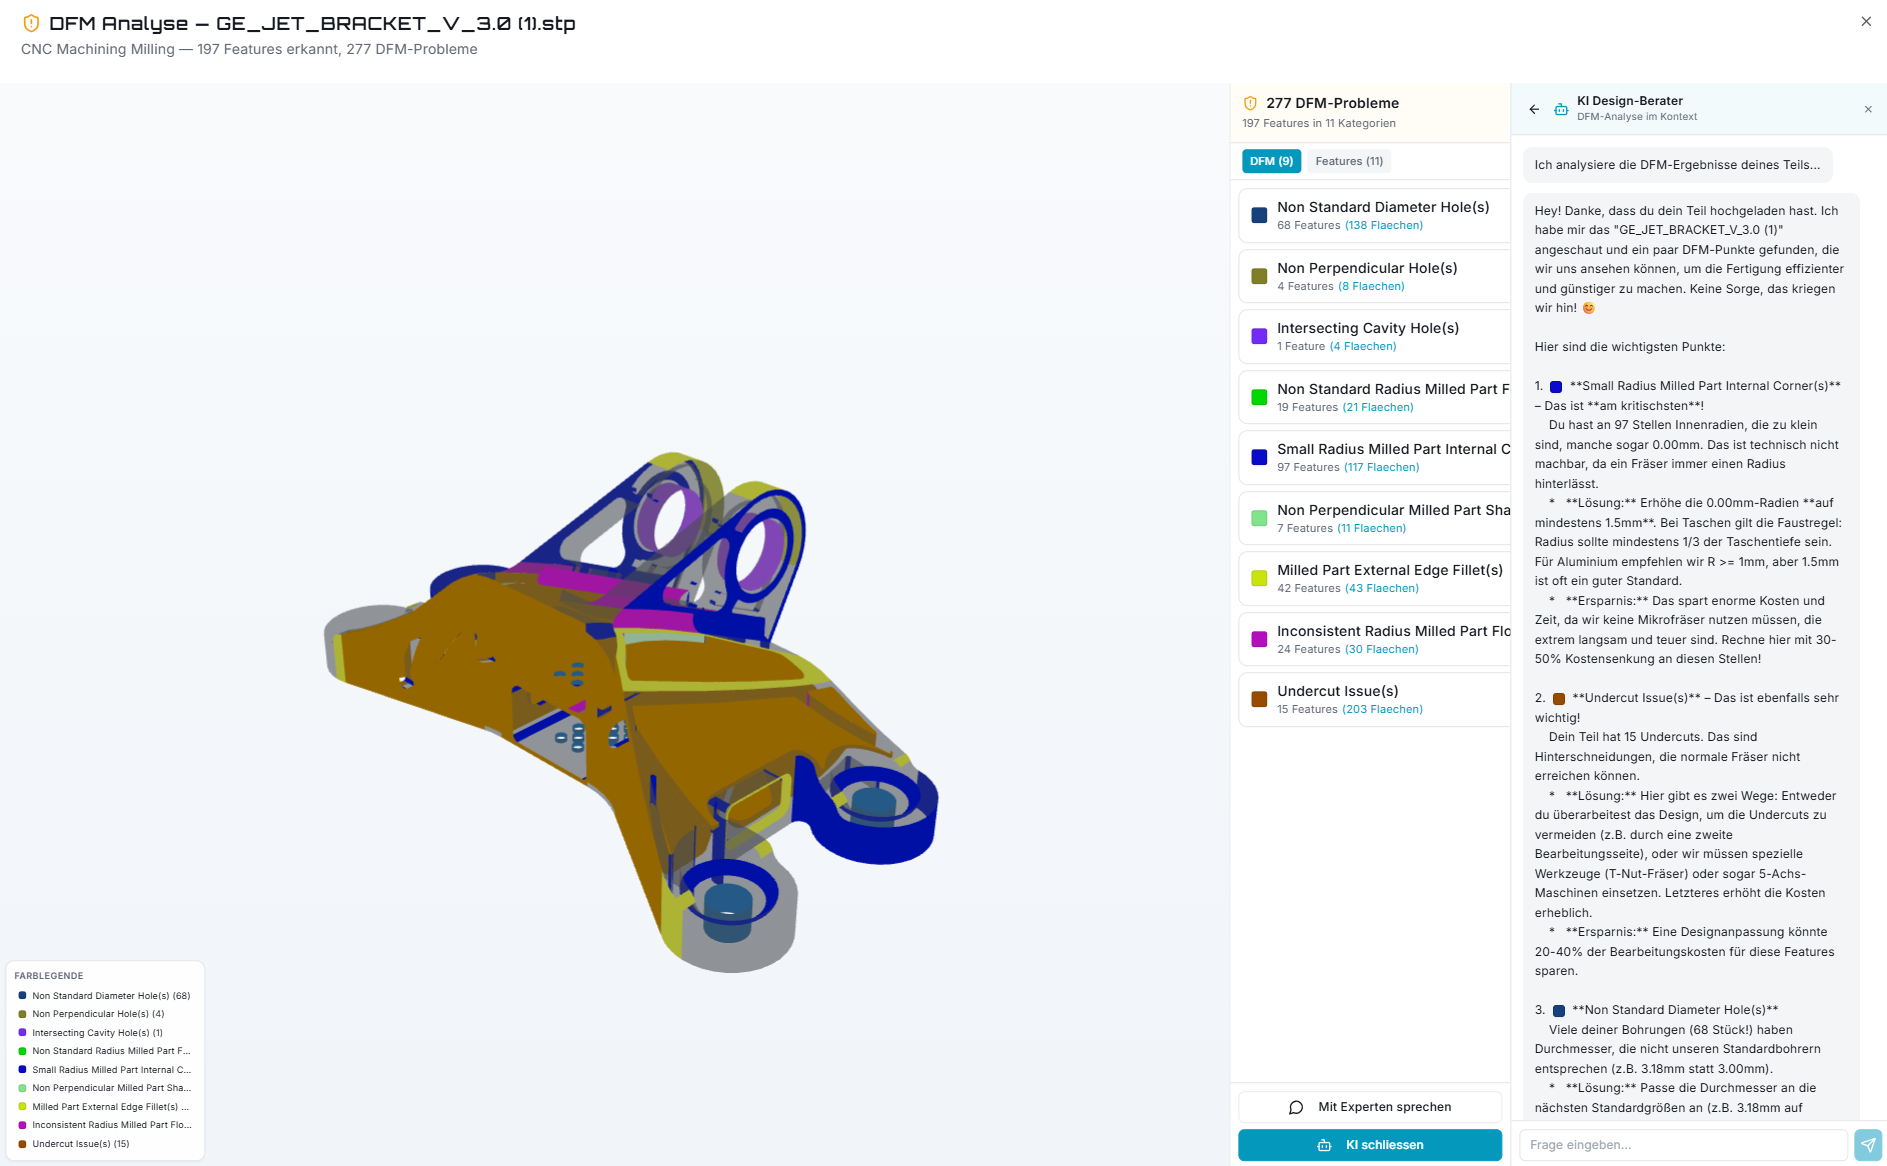The width and height of the screenshot is (1887, 1166).
Task: Click the warning shield icon beside DFM Analyse title
Action: click(x=31, y=23)
